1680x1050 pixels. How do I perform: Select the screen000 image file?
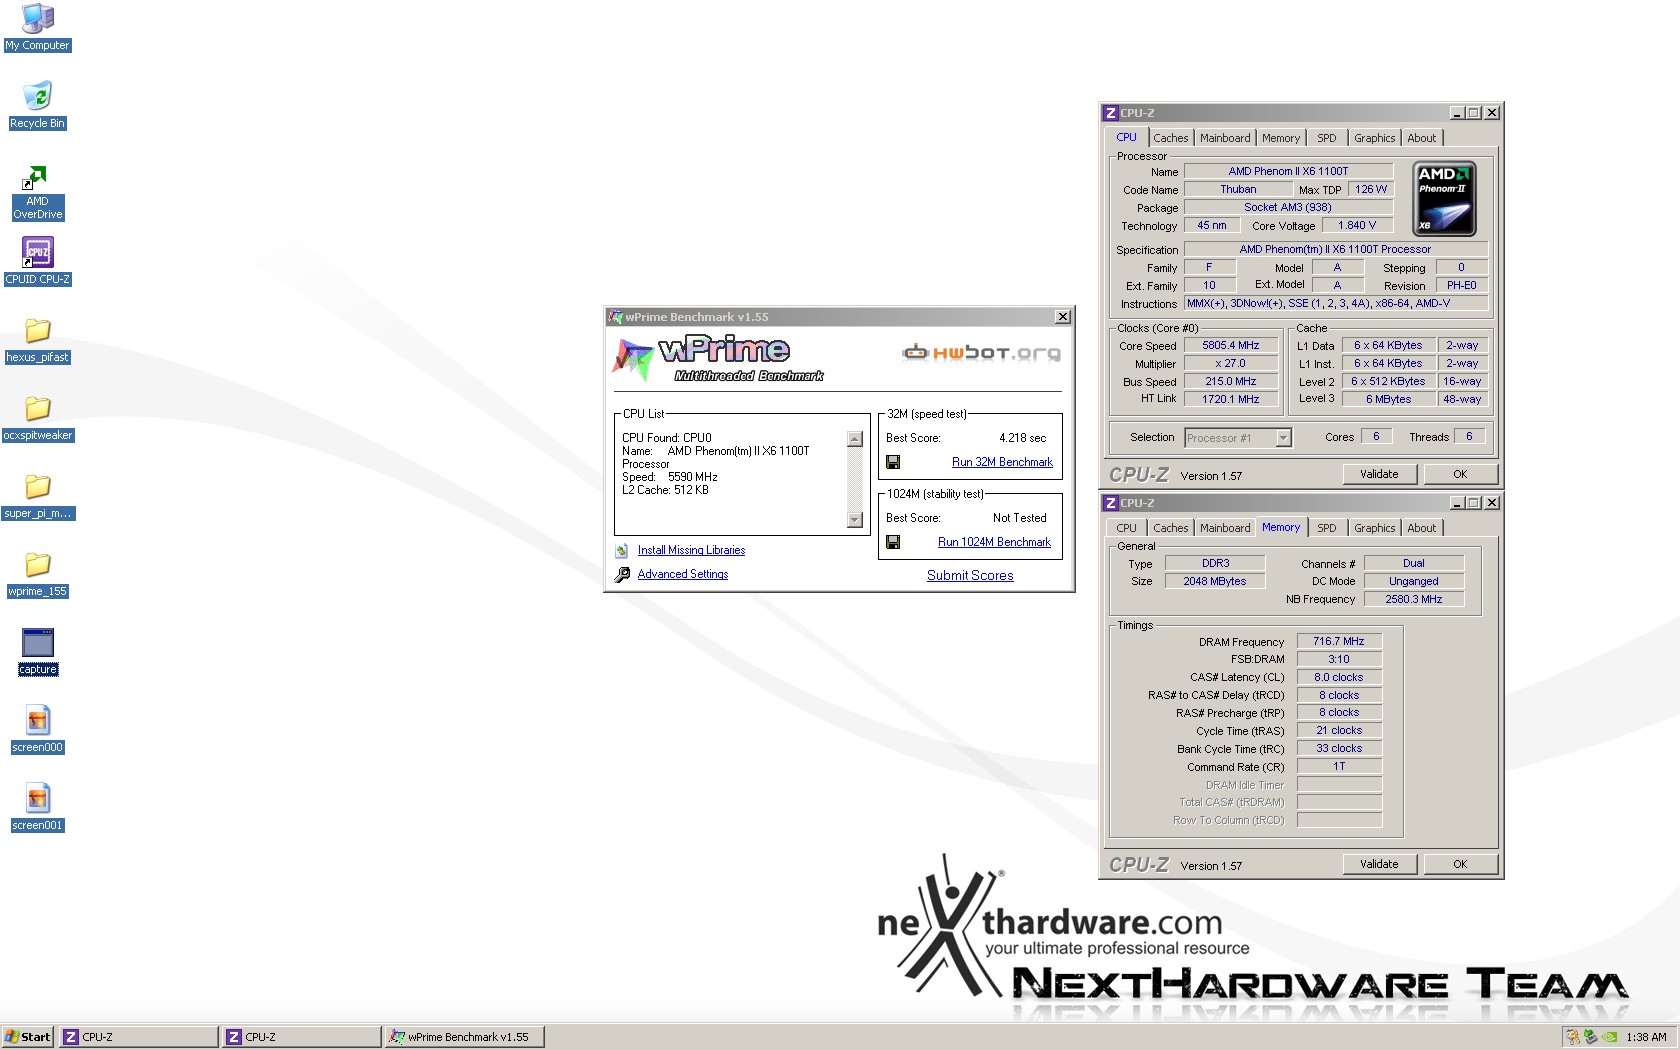tap(37, 730)
